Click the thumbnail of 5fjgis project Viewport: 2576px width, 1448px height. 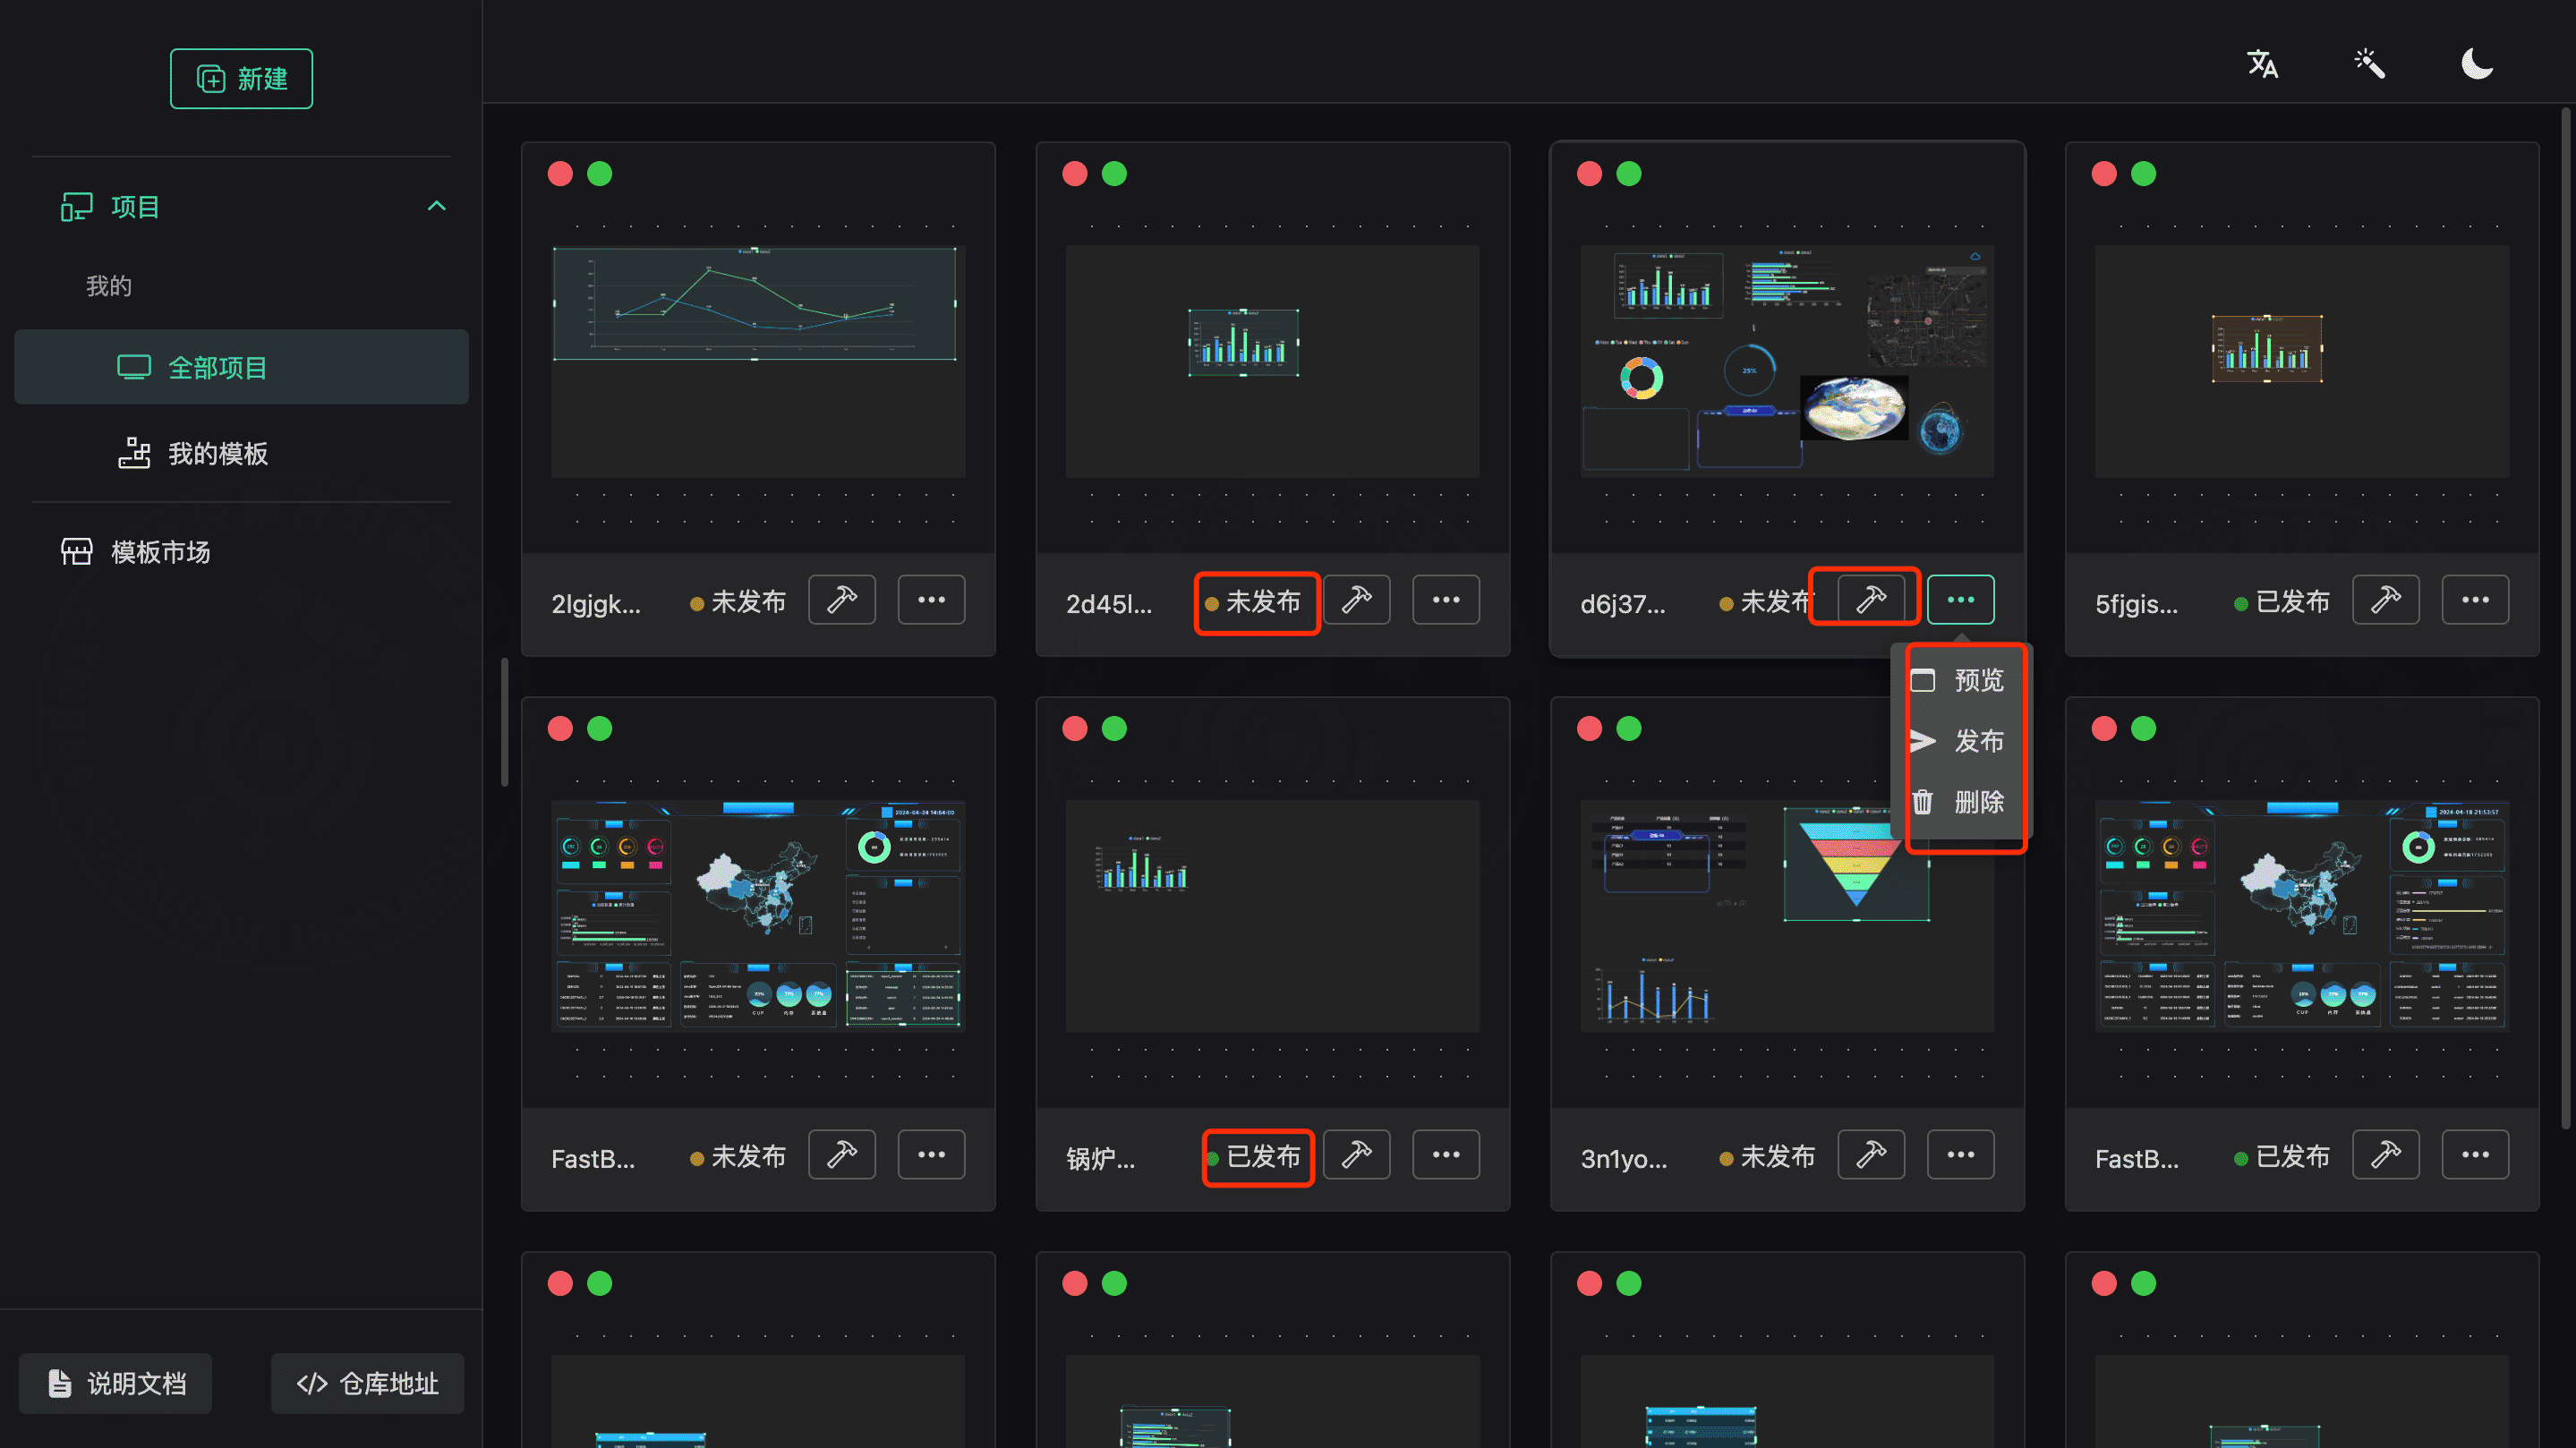[x=2302, y=361]
